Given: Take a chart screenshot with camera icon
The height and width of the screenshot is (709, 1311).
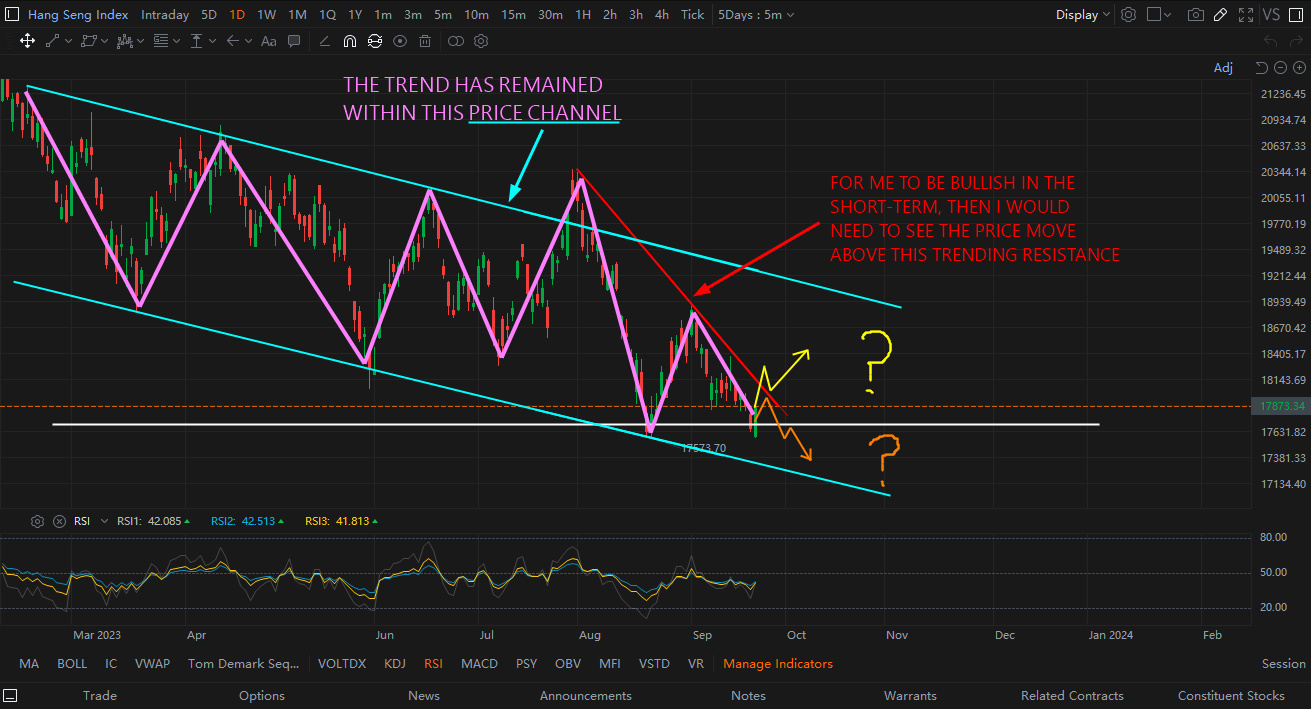Looking at the screenshot, I should point(1196,15).
